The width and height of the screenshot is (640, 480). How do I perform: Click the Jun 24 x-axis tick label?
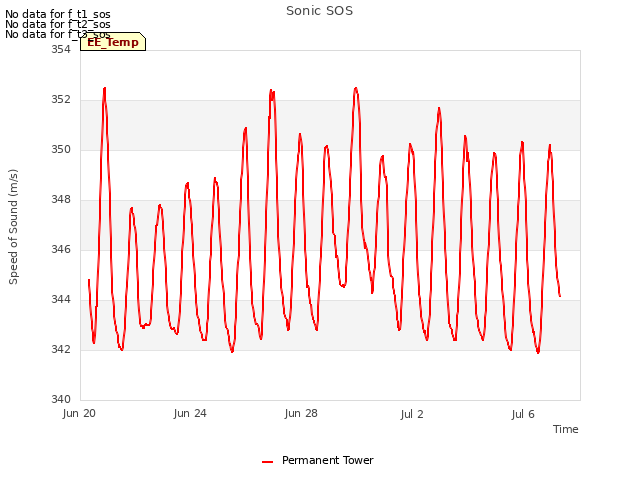tap(190, 413)
